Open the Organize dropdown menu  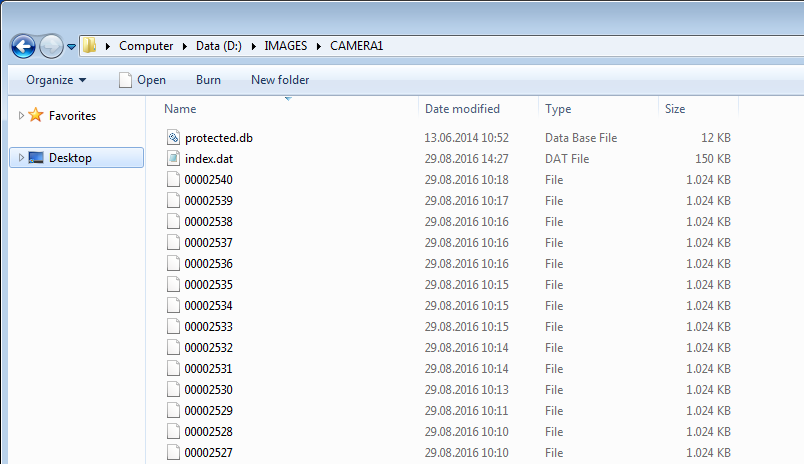(56, 80)
